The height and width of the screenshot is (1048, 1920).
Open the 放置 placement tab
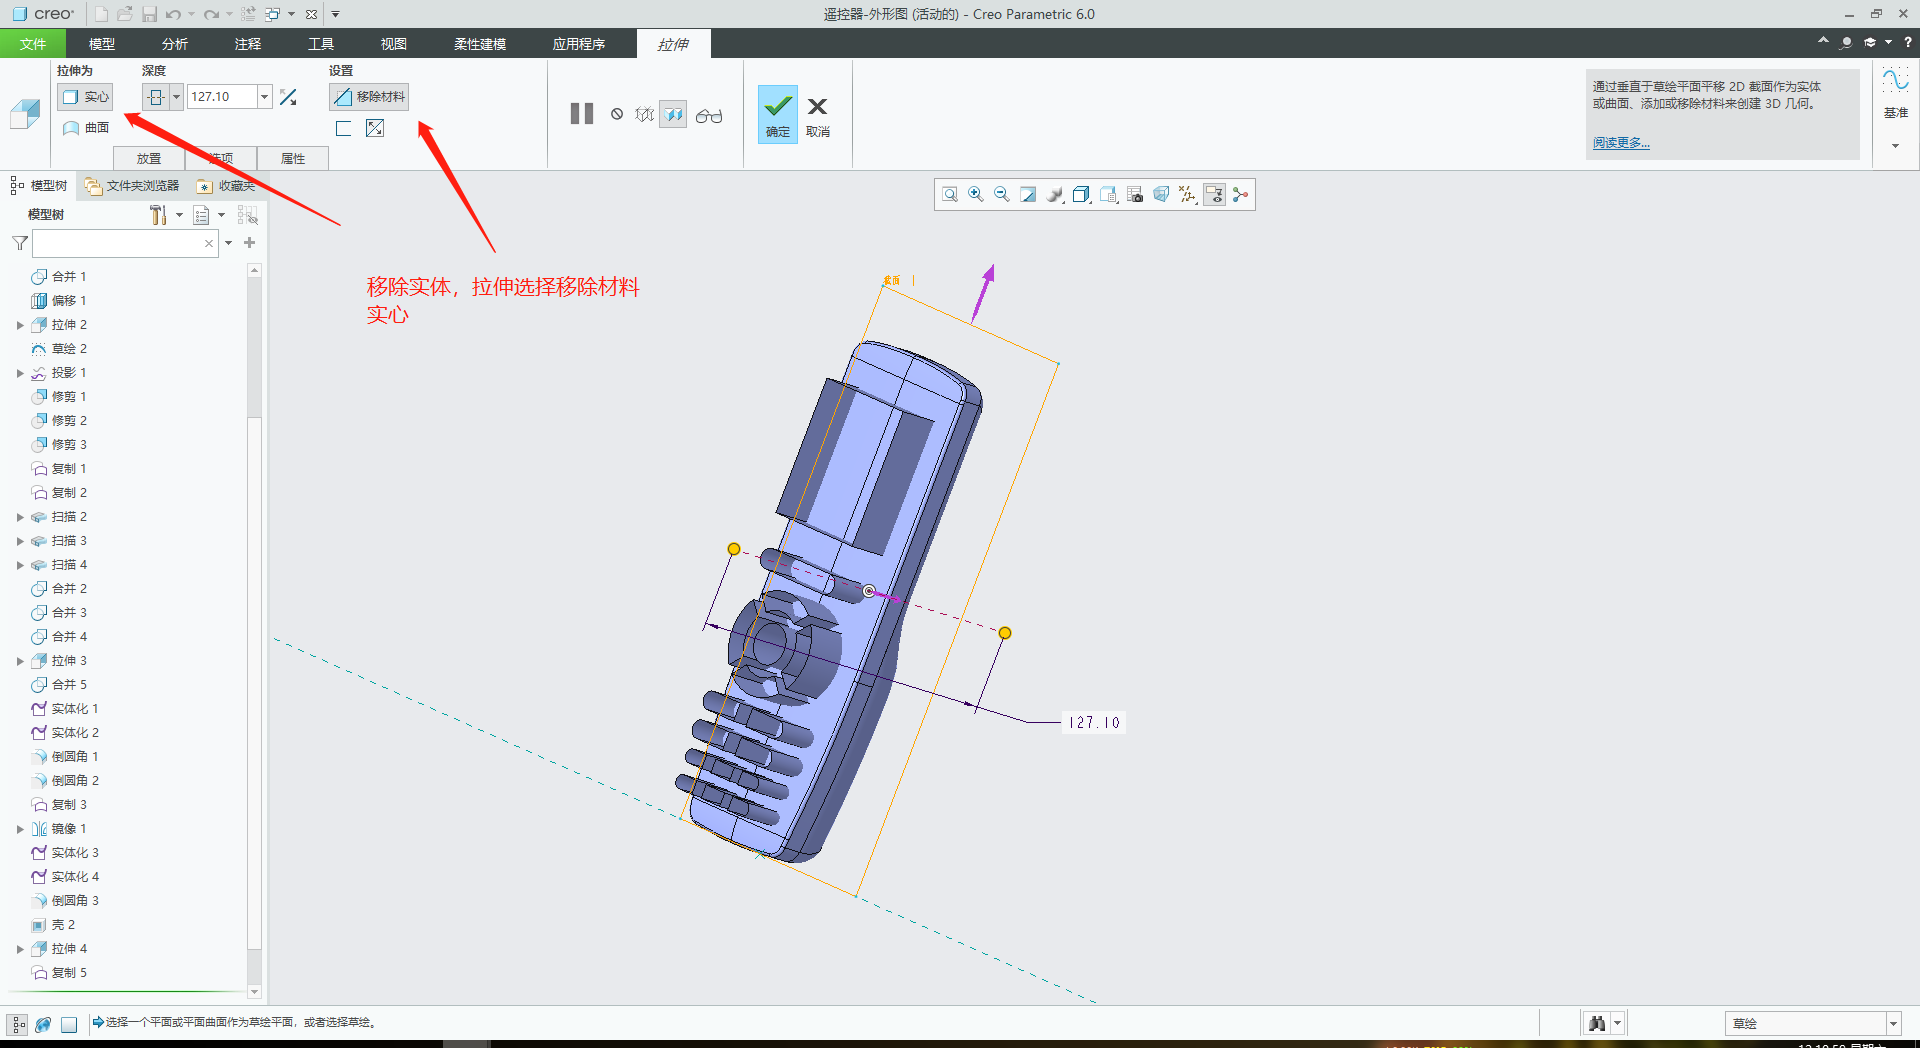click(149, 158)
